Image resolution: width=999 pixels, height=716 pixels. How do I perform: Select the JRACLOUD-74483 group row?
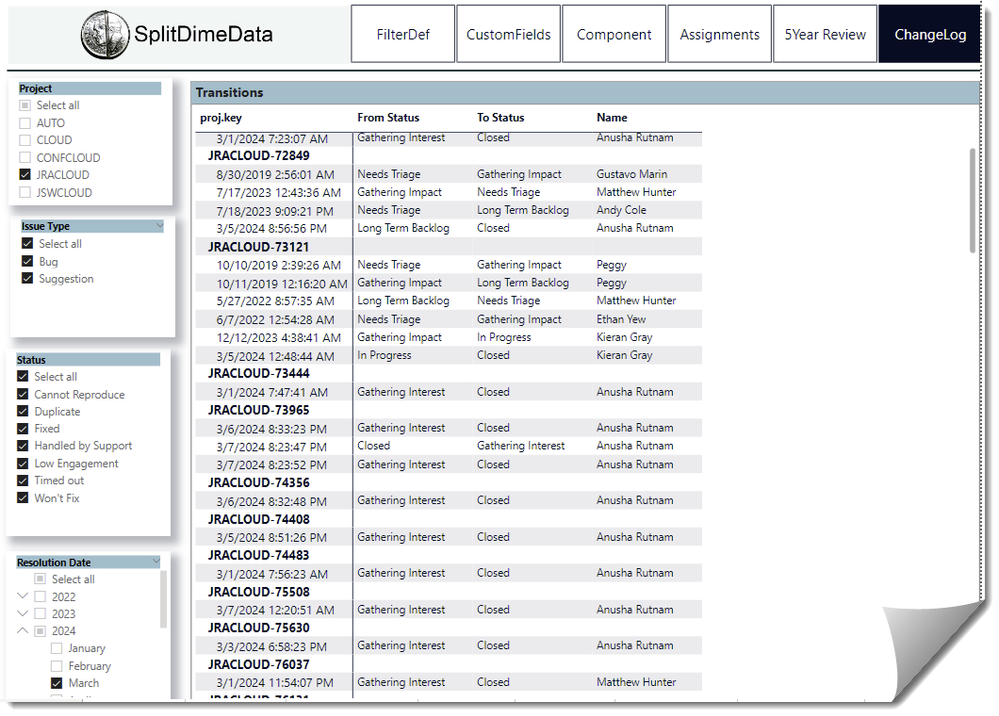pyautogui.click(x=449, y=555)
